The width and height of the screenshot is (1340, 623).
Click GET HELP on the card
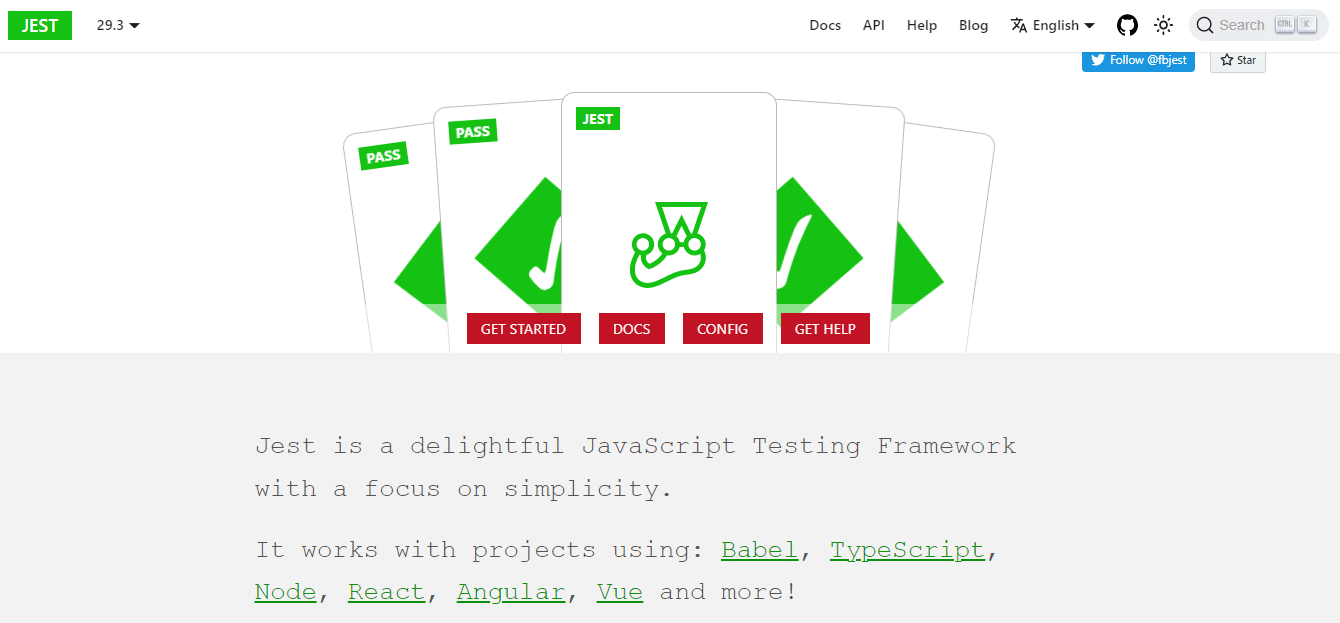tap(825, 328)
